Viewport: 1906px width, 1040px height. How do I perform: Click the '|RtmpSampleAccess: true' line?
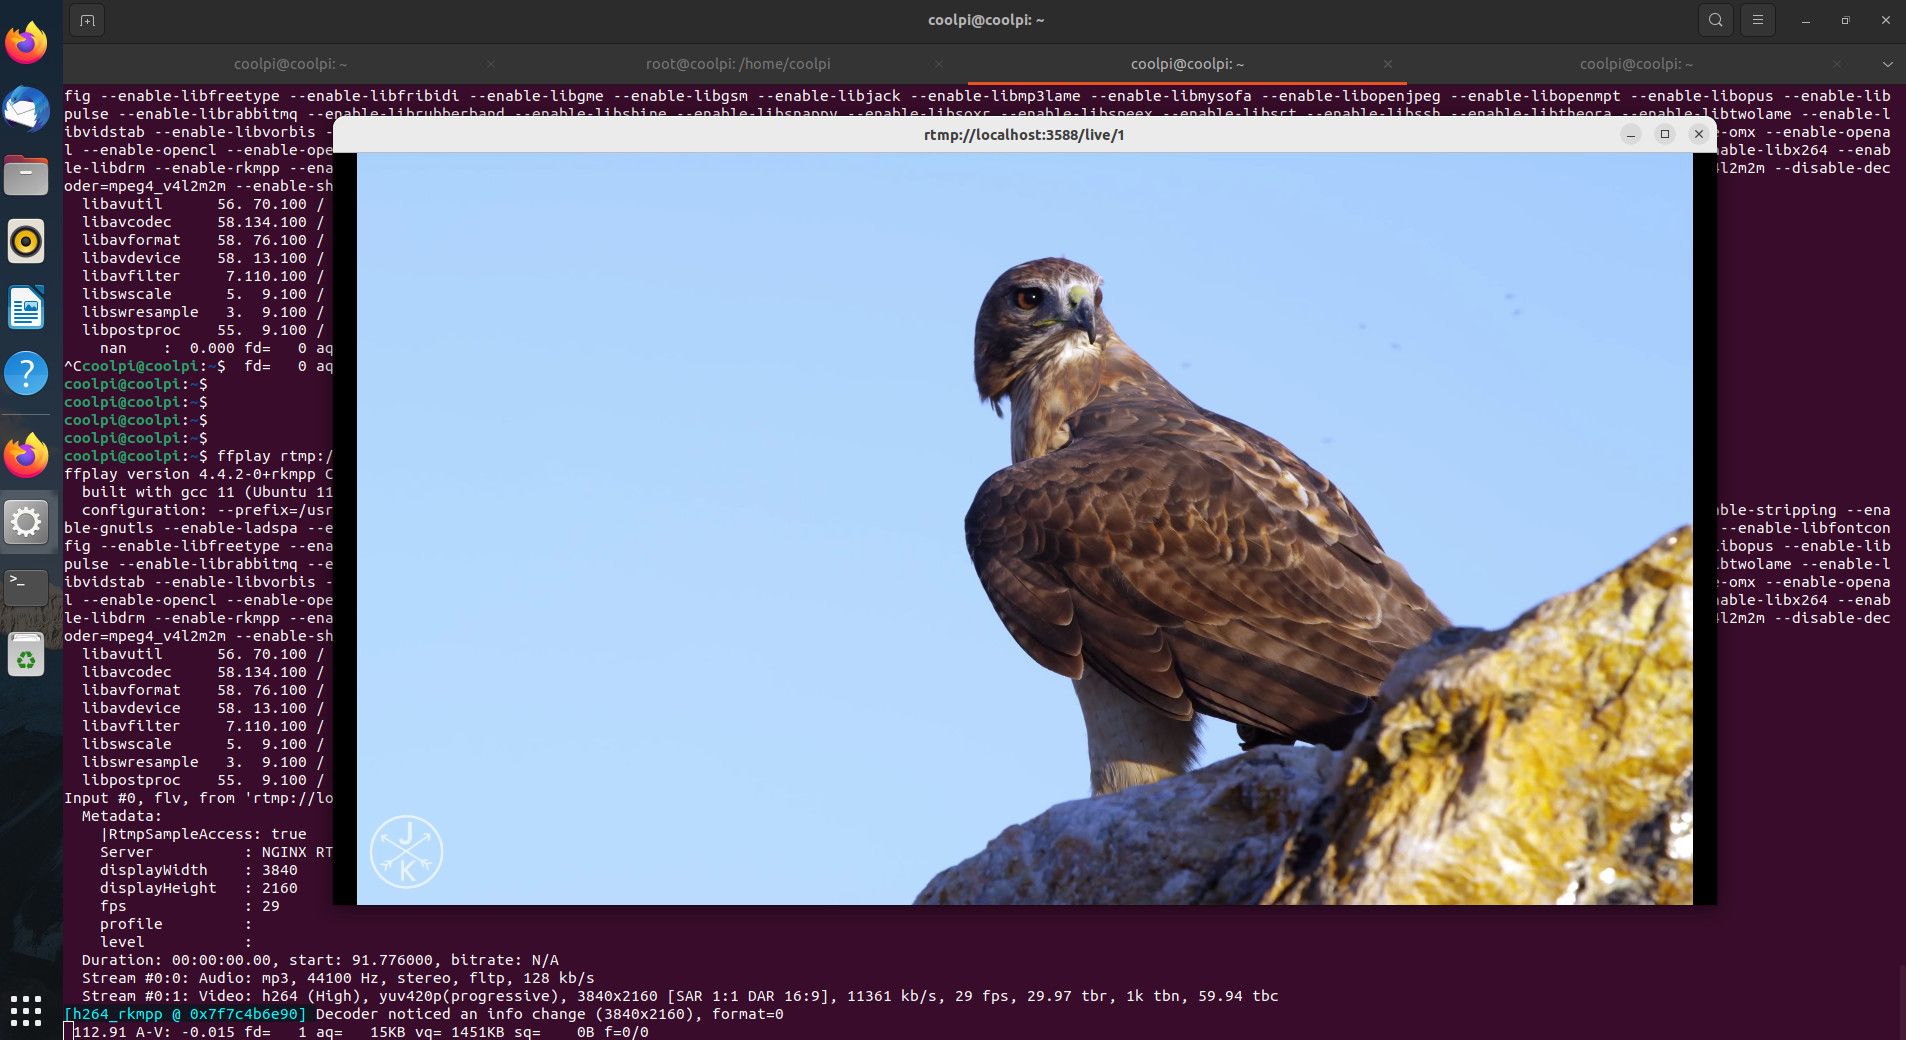click(203, 834)
